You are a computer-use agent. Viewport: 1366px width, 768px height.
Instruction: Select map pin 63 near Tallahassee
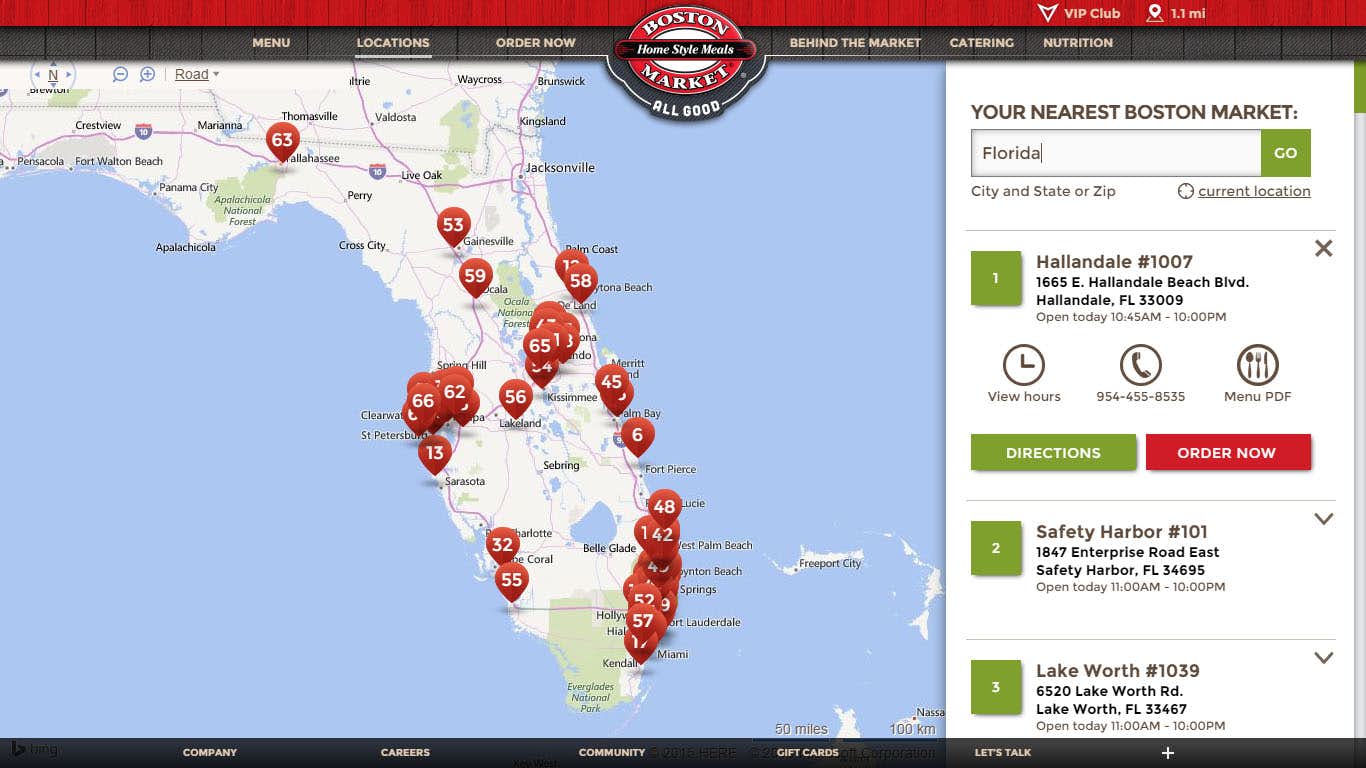(282, 141)
